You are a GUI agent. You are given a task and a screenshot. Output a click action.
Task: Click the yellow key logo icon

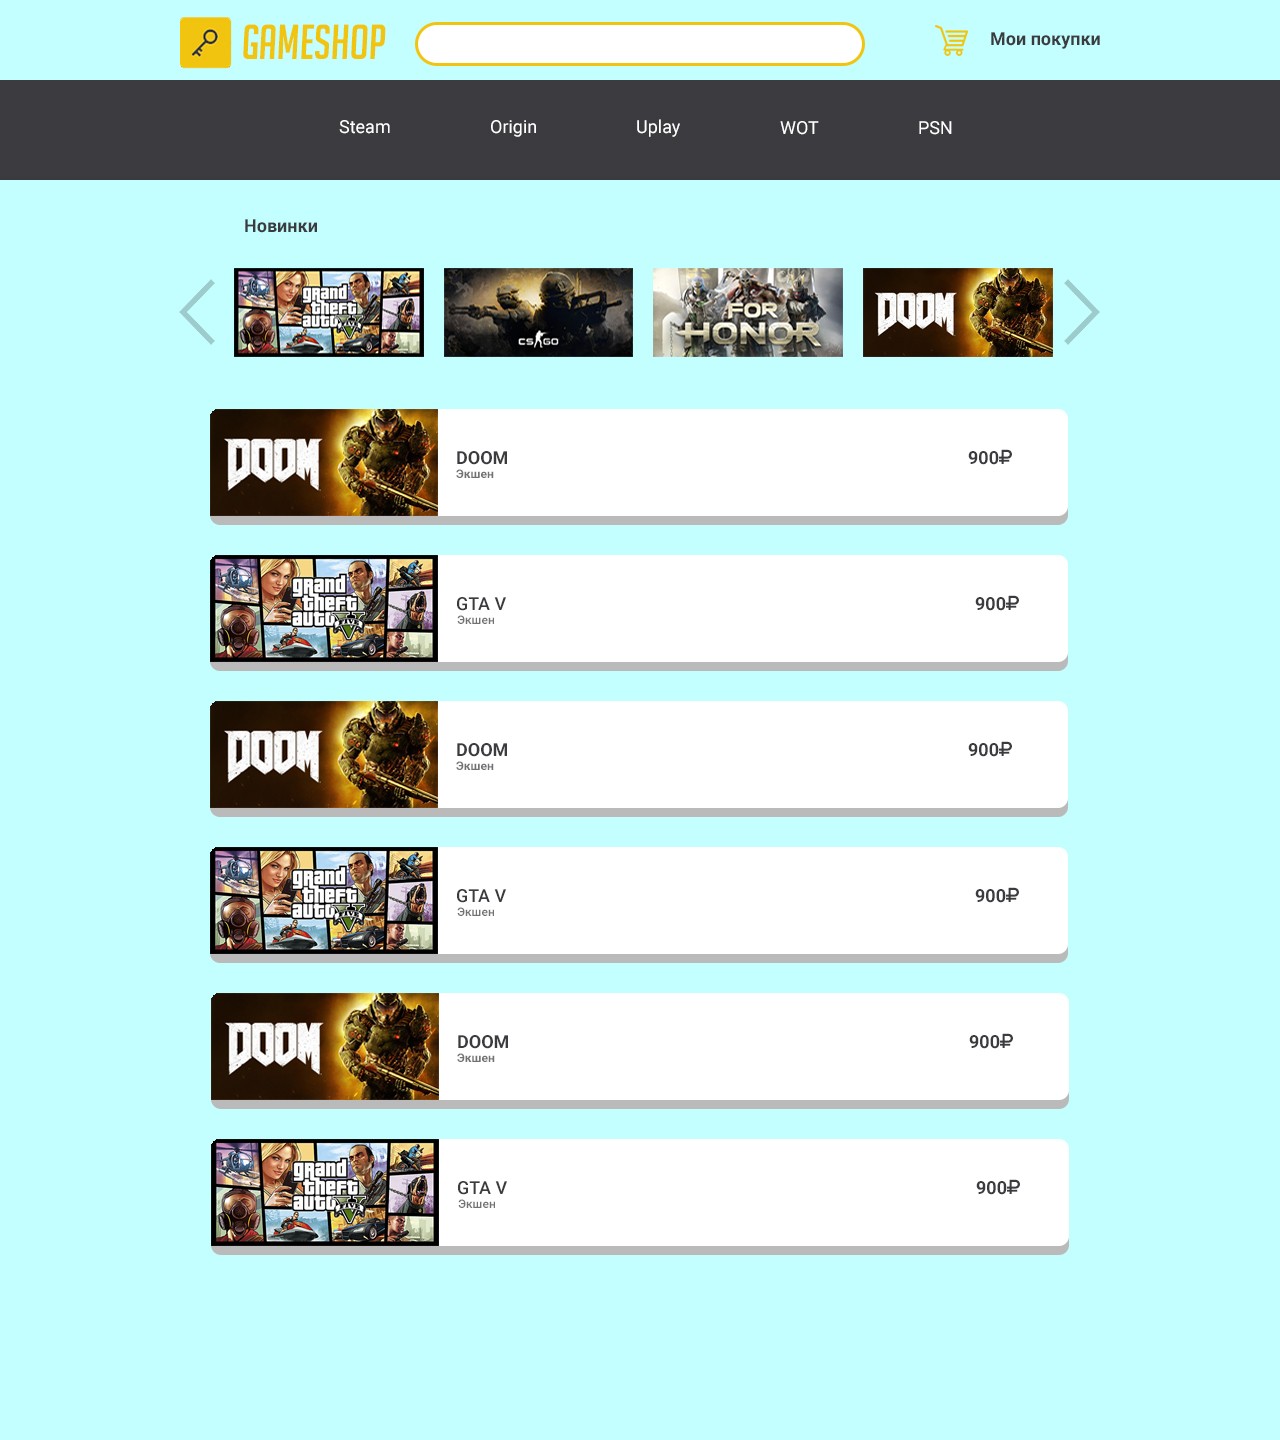(205, 43)
